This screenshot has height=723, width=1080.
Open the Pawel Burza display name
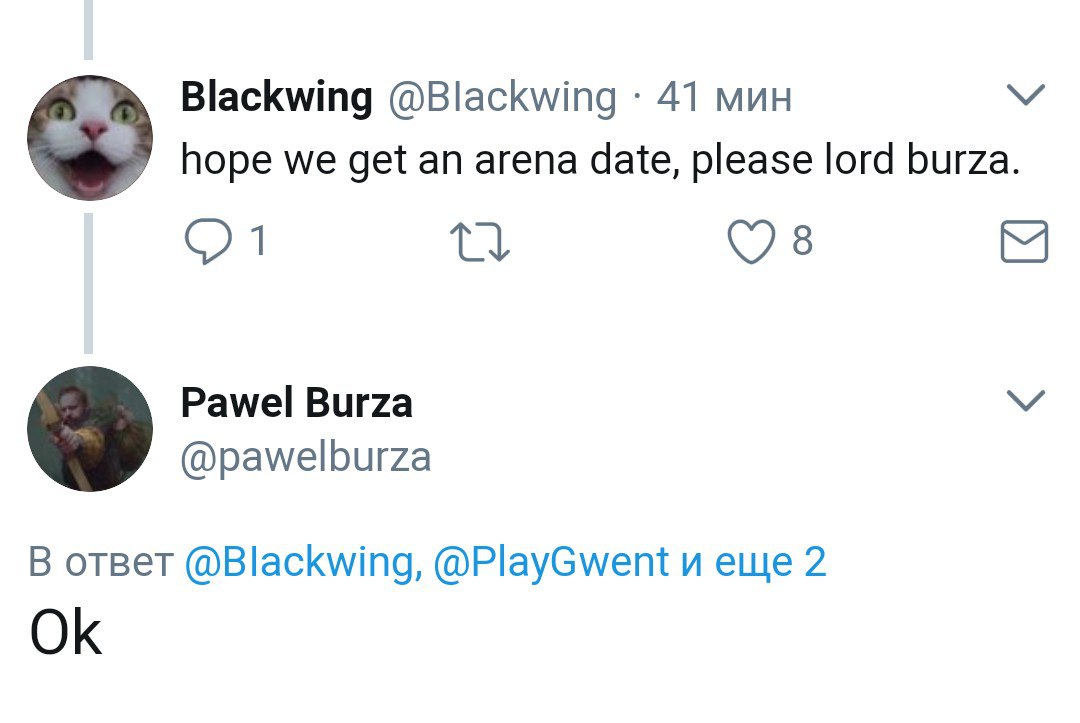(x=296, y=403)
